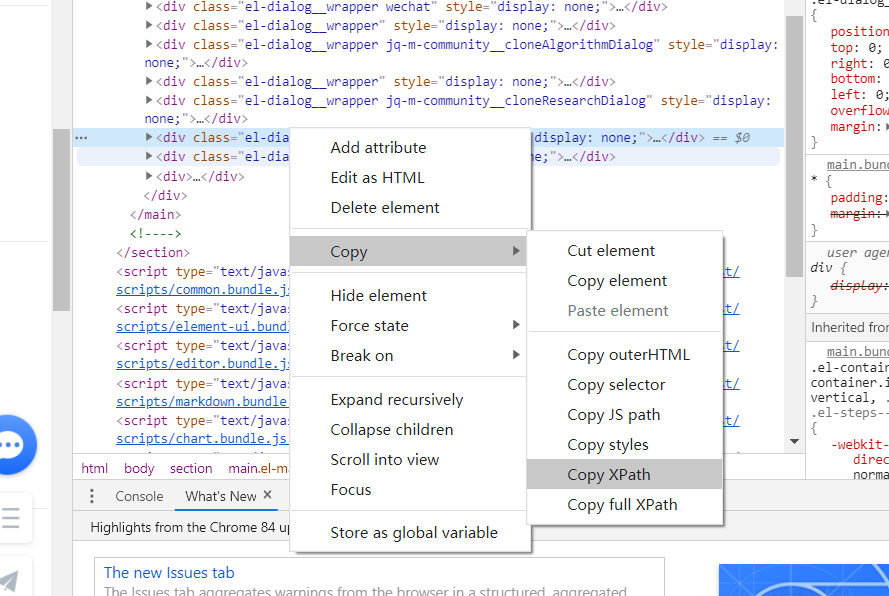Click the main.el-m breadcrumb
Screen dimensions: 889x596
click(259, 468)
